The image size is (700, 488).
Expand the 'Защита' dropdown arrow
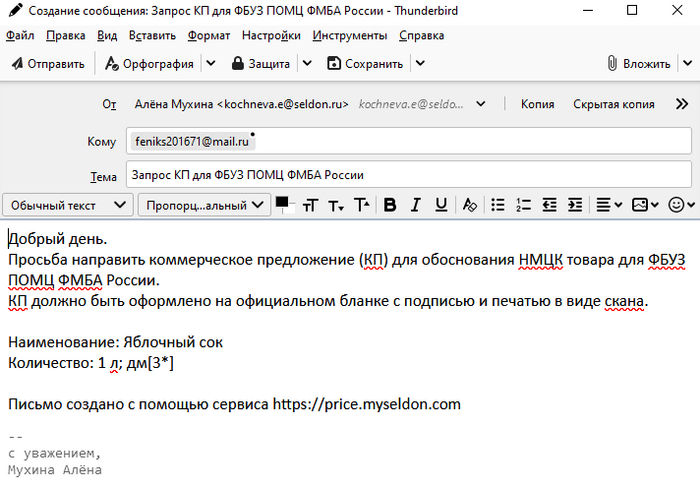click(307, 64)
